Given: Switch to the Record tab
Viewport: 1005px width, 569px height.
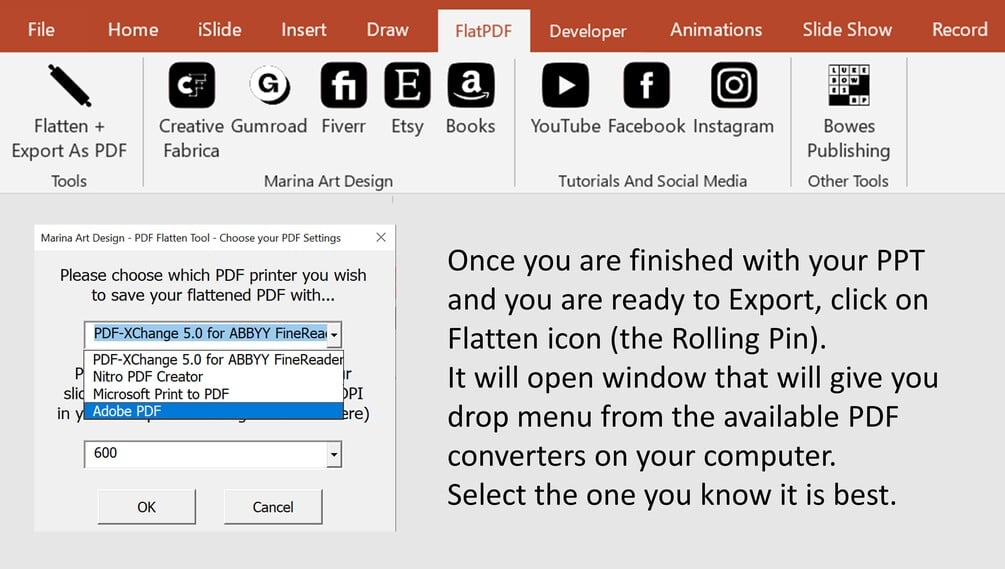Looking at the screenshot, I should 959,29.
